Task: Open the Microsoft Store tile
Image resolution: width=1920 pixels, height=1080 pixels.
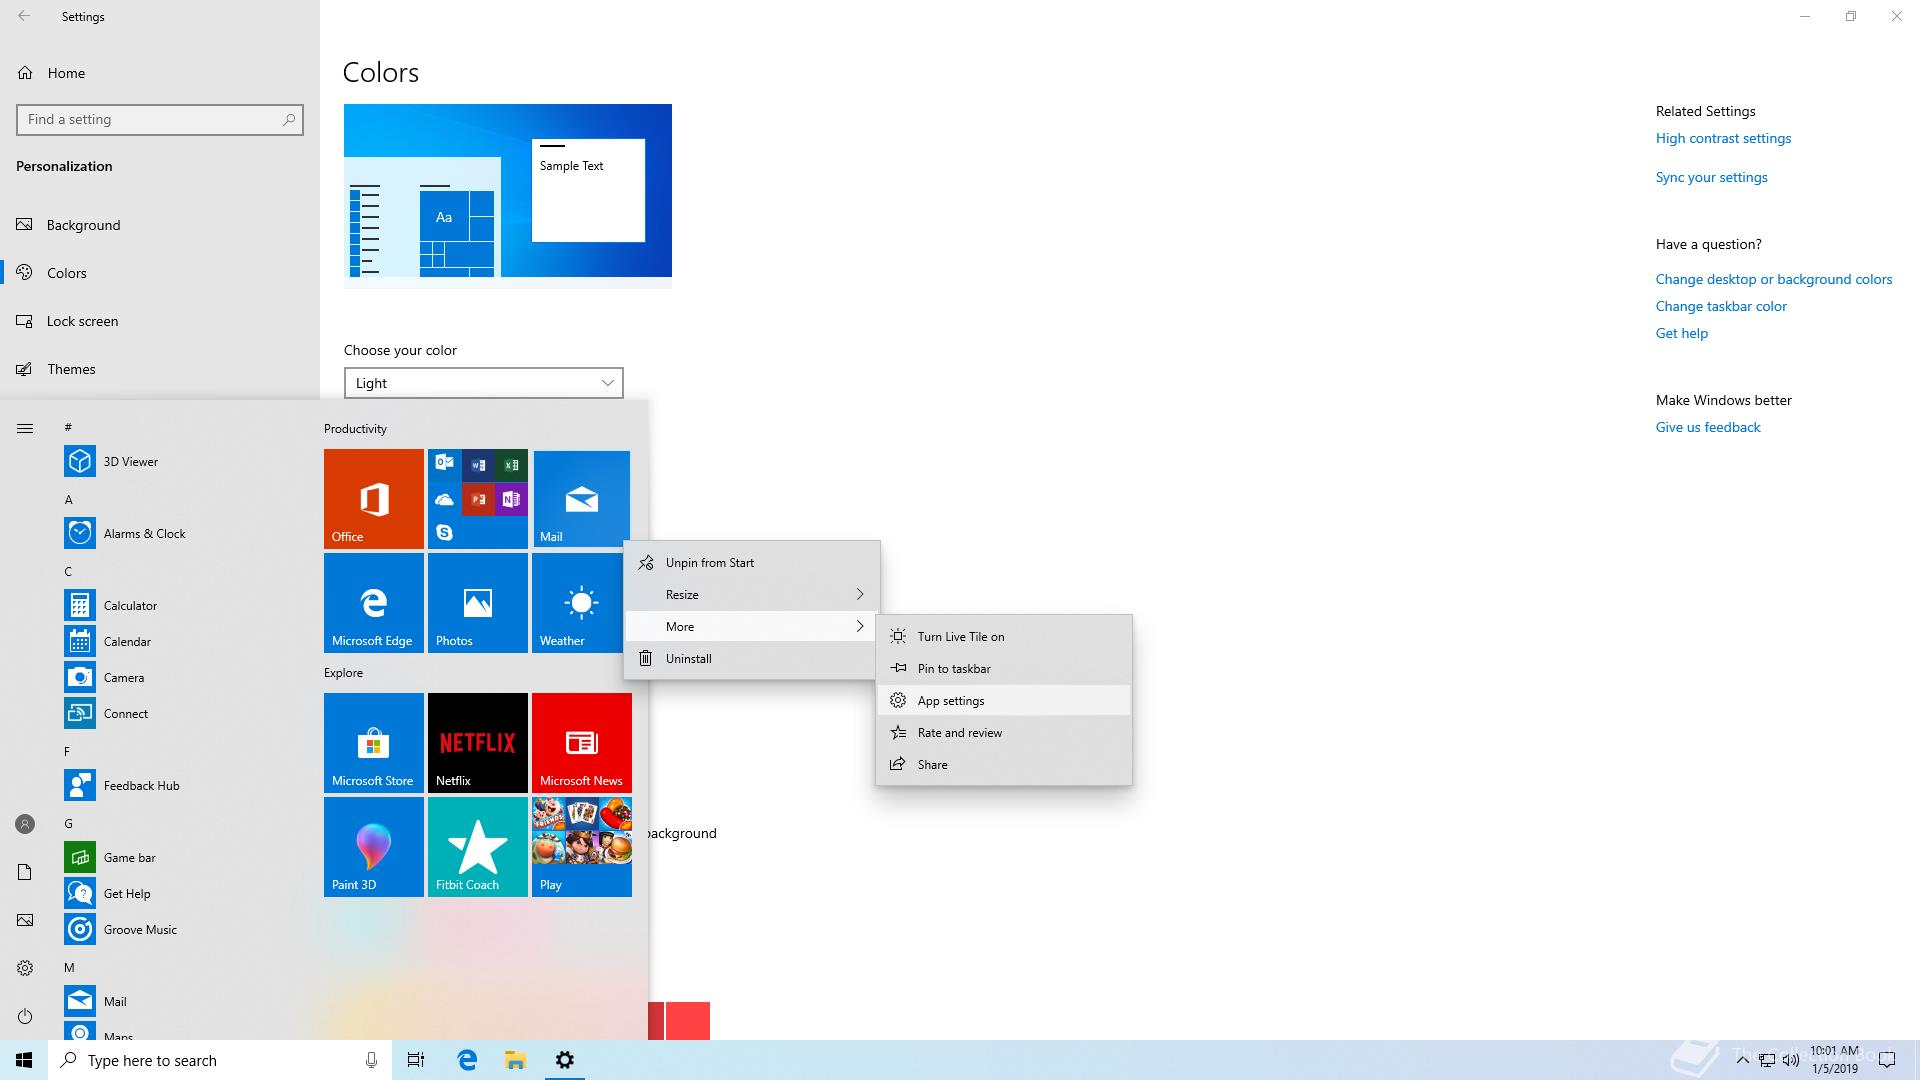Action: tap(374, 743)
